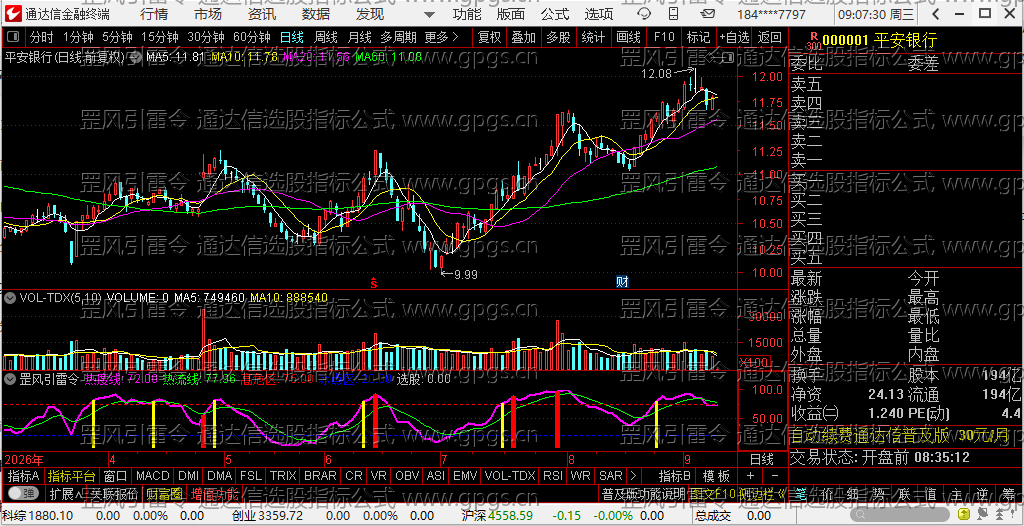Click the 复权 button
1024x526 pixels.
(489, 37)
